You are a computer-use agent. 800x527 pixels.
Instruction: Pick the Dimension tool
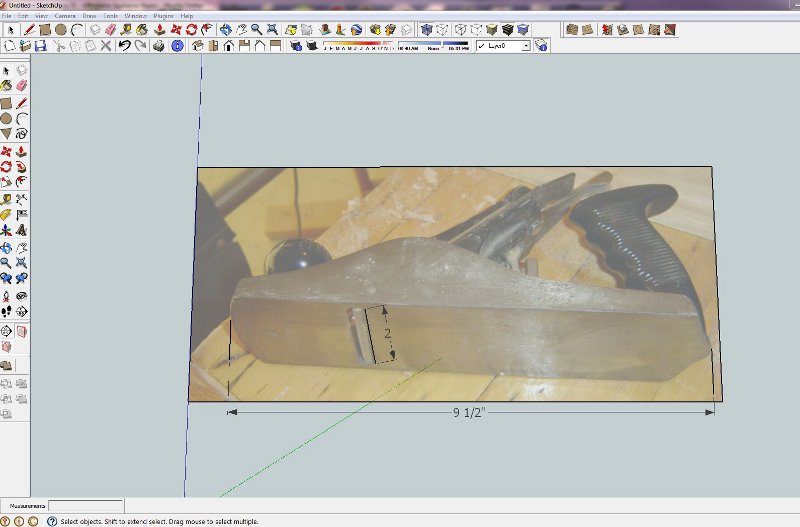(21, 199)
